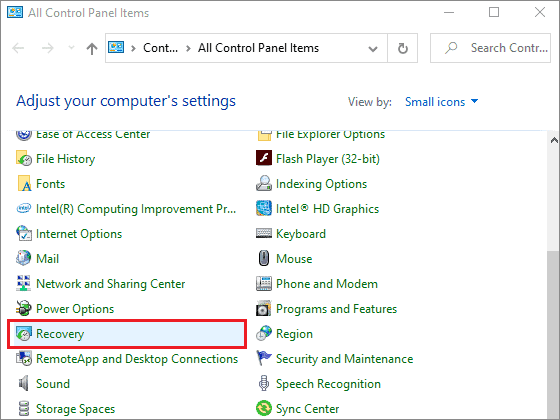Click the Control Panel icon in address bar
The width and height of the screenshot is (560, 420).
(x=116, y=48)
